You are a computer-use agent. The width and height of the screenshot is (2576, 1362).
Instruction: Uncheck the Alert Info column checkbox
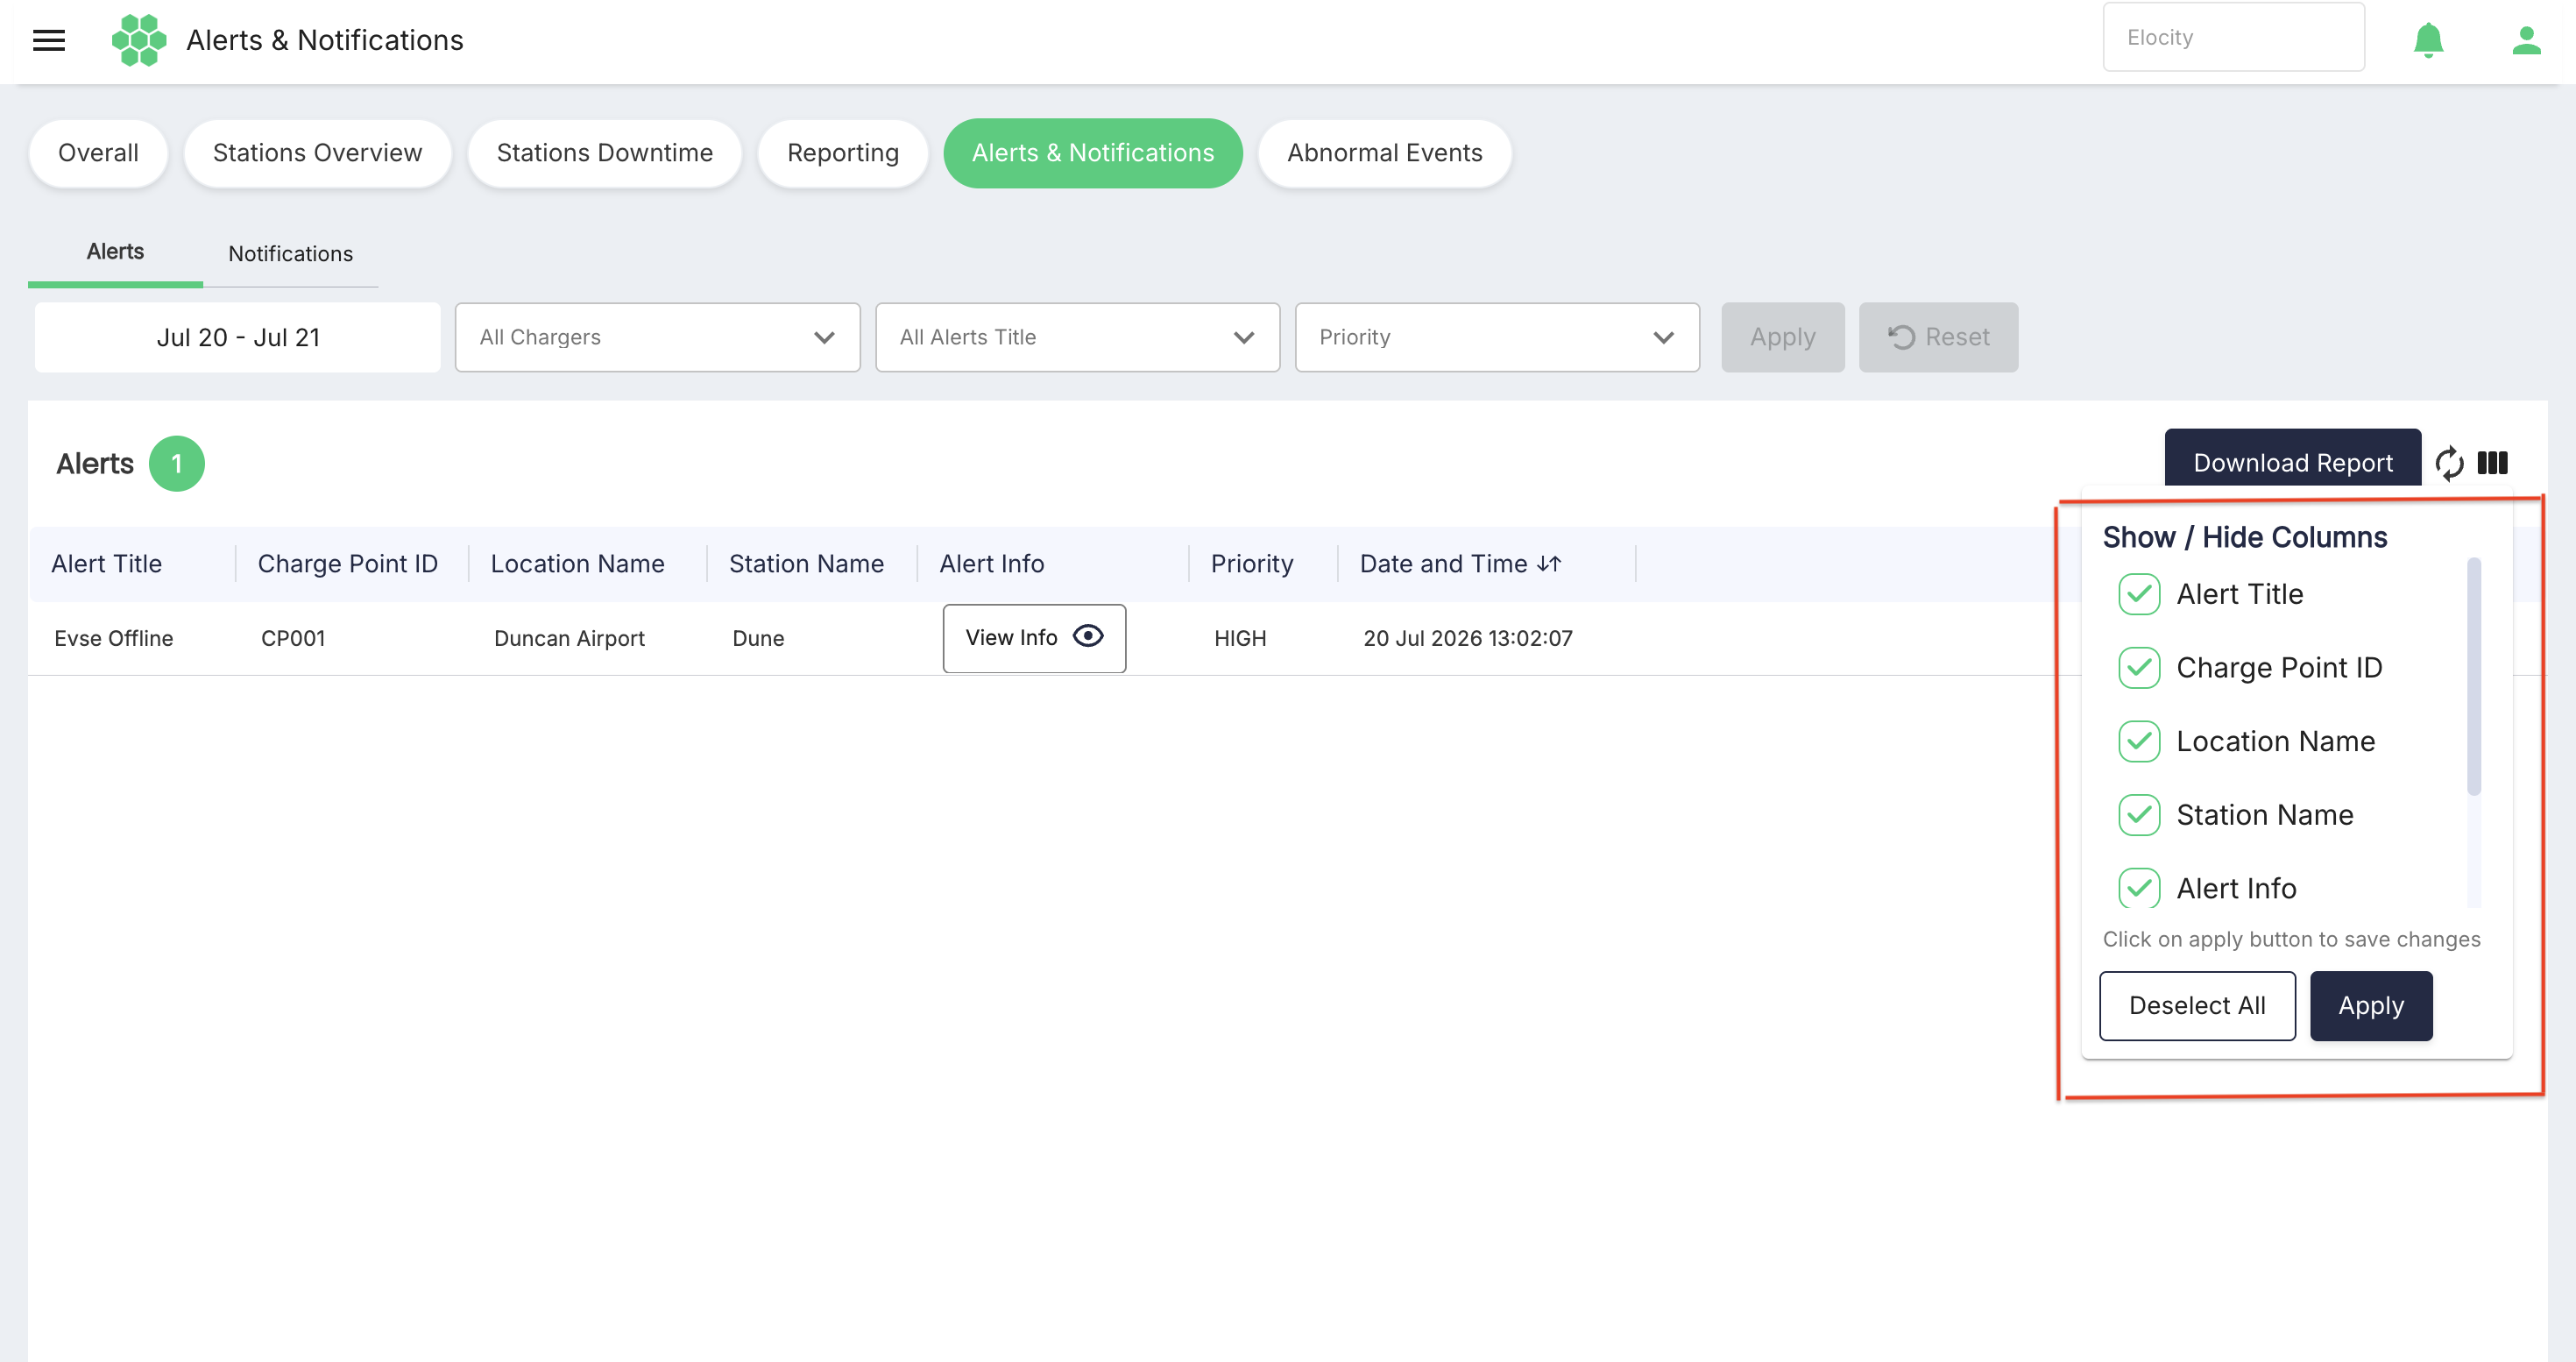[x=2139, y=888]
